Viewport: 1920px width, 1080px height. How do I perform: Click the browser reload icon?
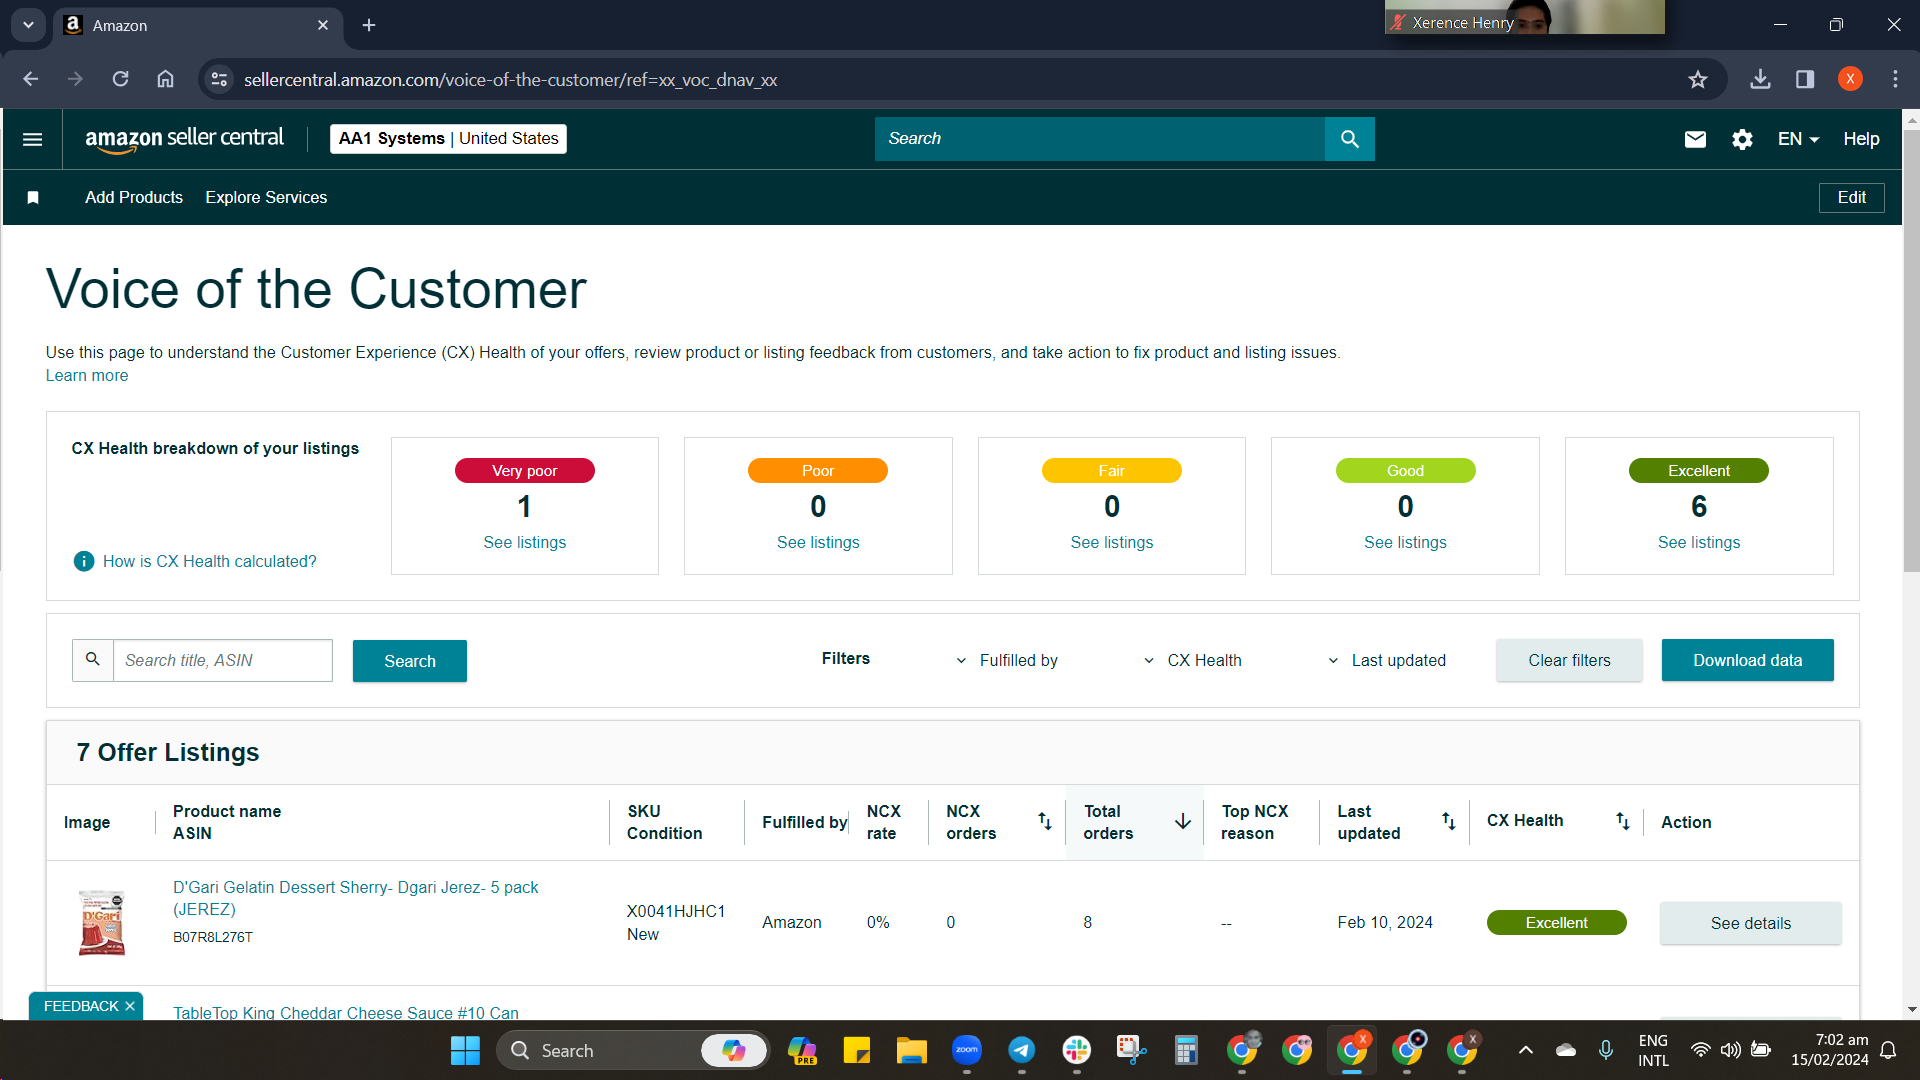(120, 79)
